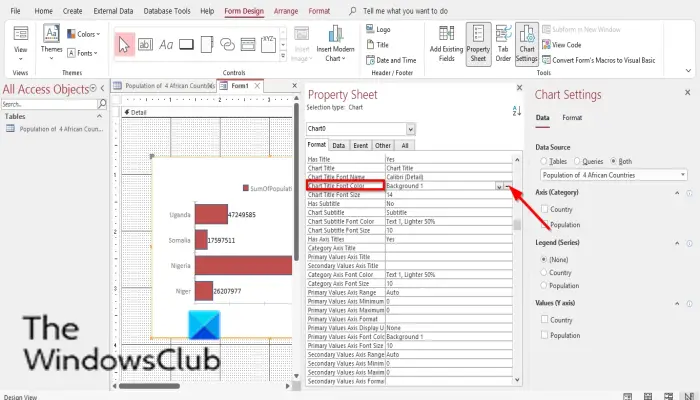Select Population under Legend (Series)
The height and width of the screenshot is (400, 700).
(543, 285)
